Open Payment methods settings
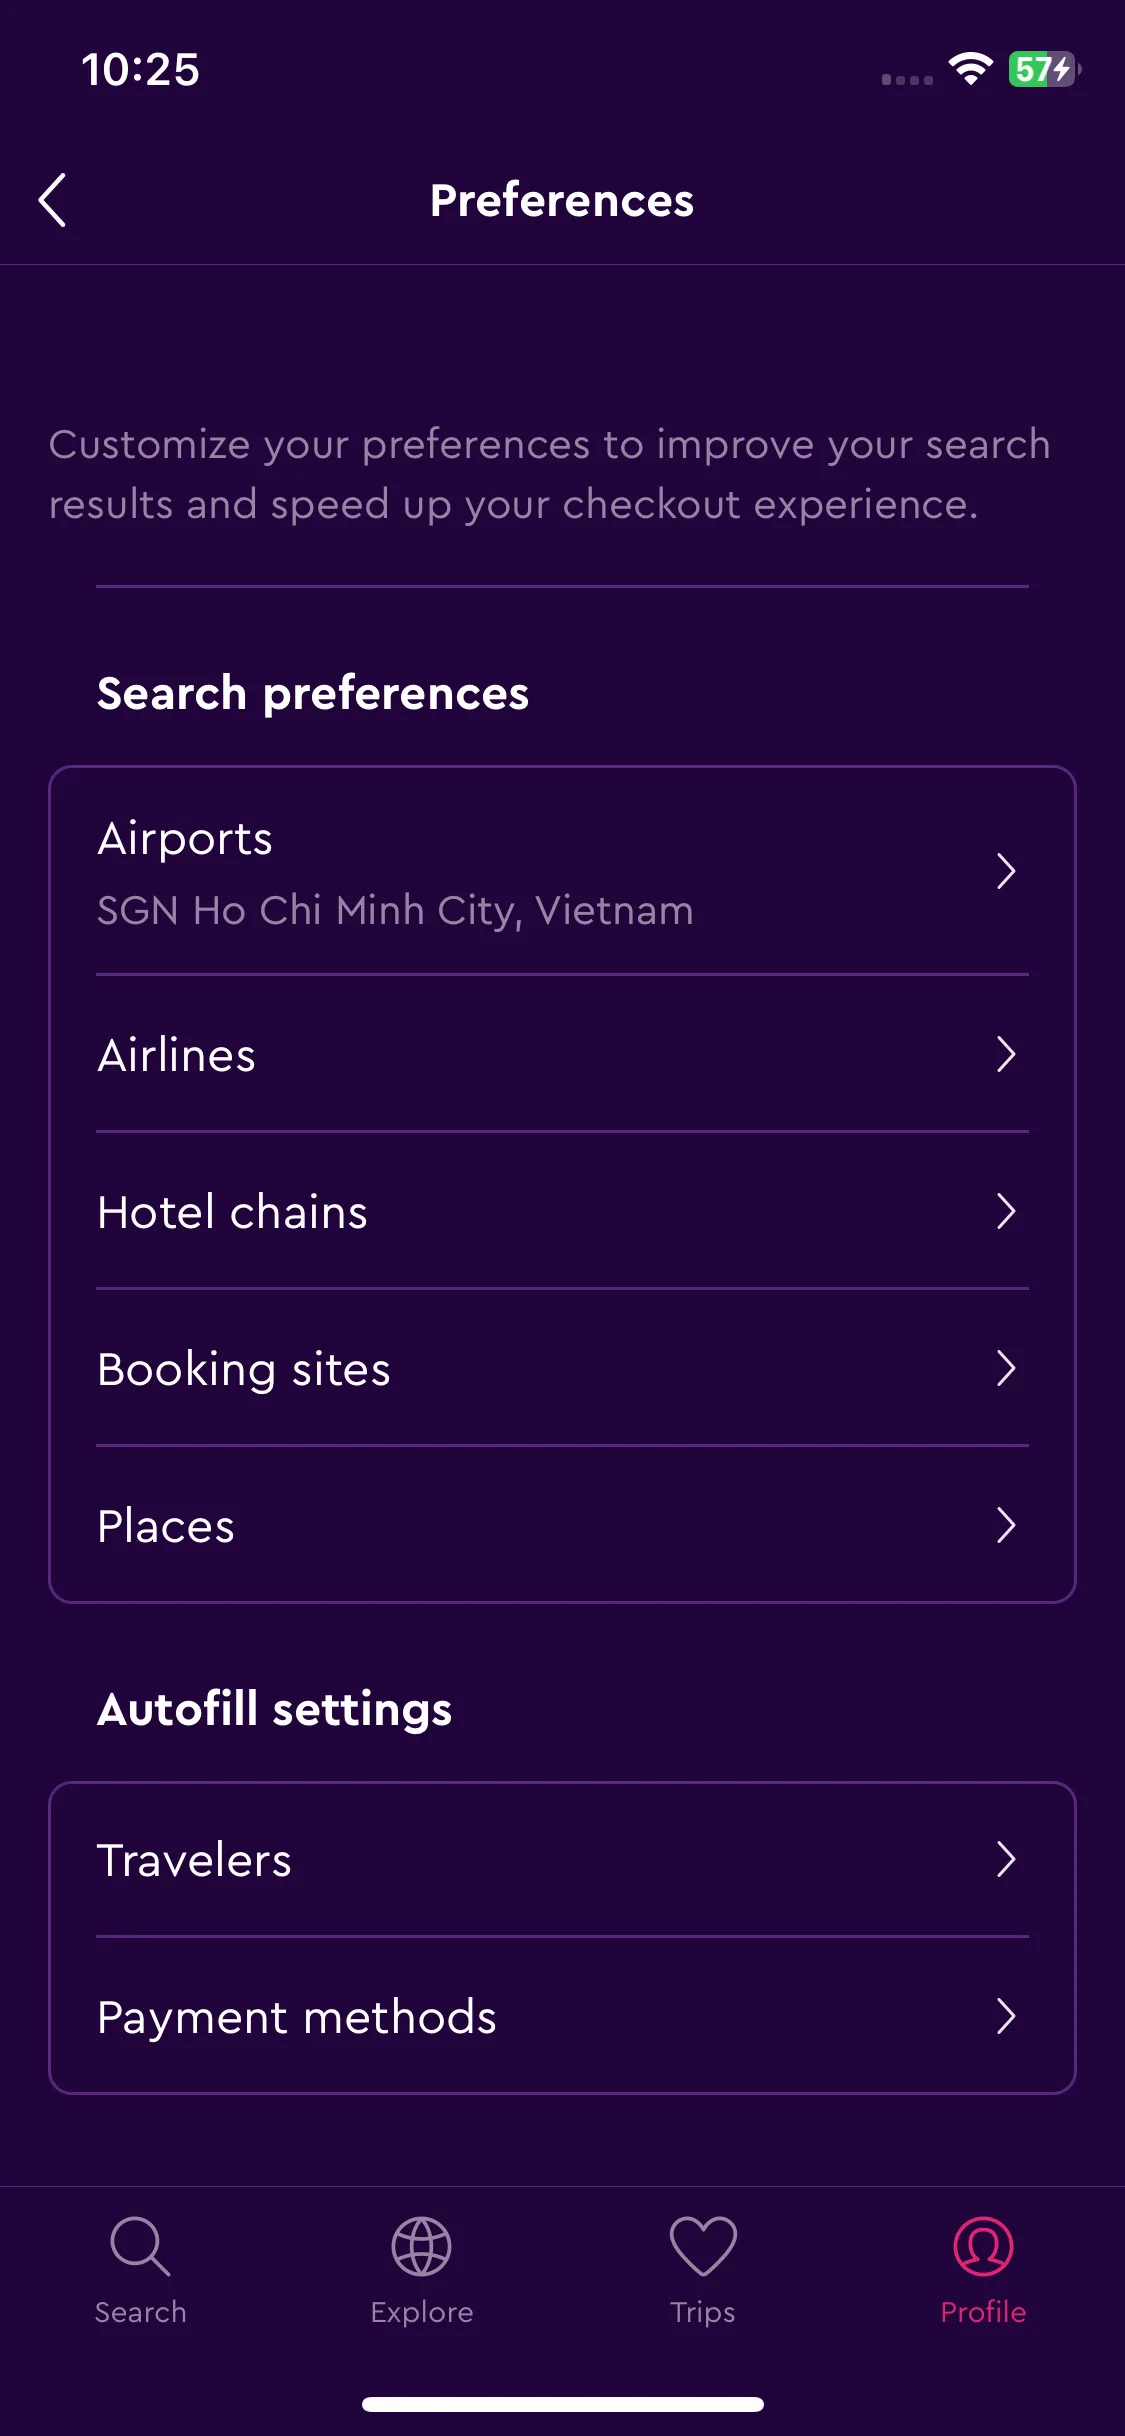Image resolution: width=1125 pixels, height=2436 pixels. (562, 2016)
